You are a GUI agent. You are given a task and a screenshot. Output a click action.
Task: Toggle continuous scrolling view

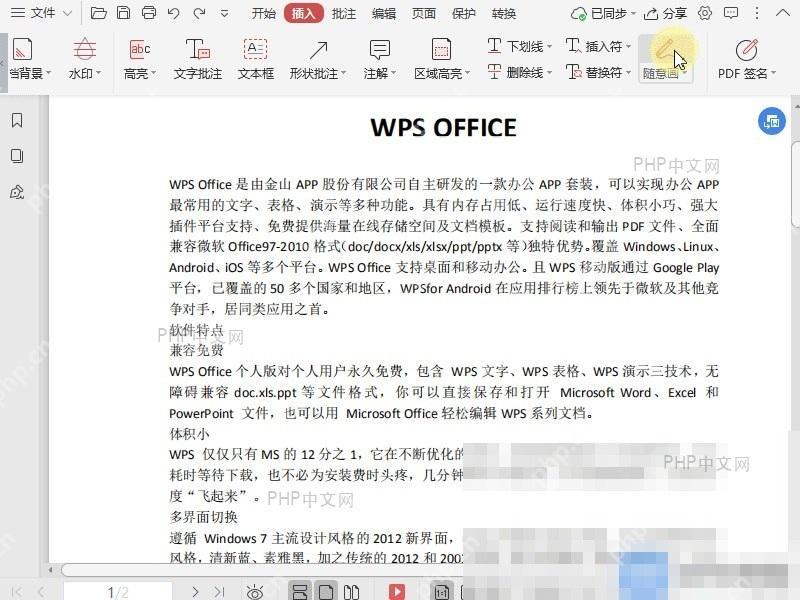[x=300, y=592]
